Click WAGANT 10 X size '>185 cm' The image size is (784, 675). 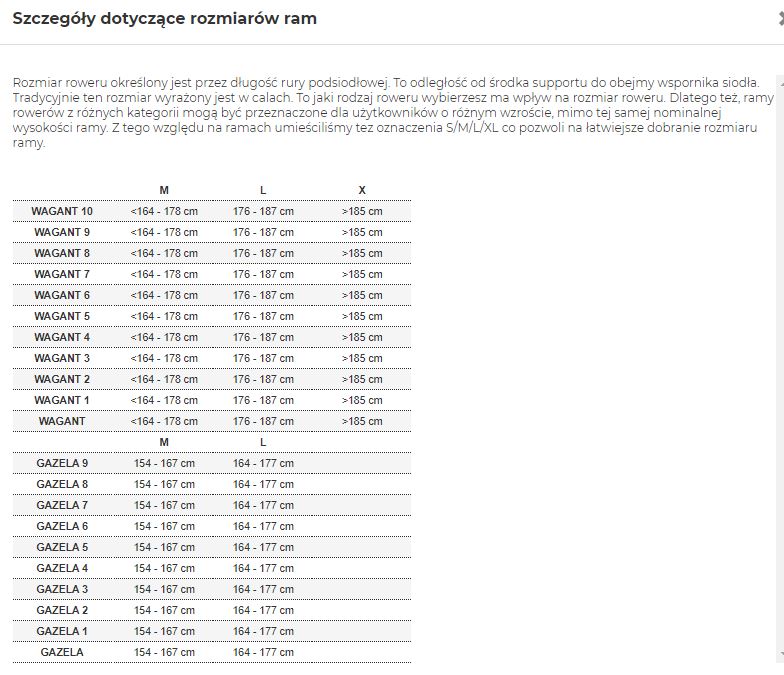pos(362,212)
